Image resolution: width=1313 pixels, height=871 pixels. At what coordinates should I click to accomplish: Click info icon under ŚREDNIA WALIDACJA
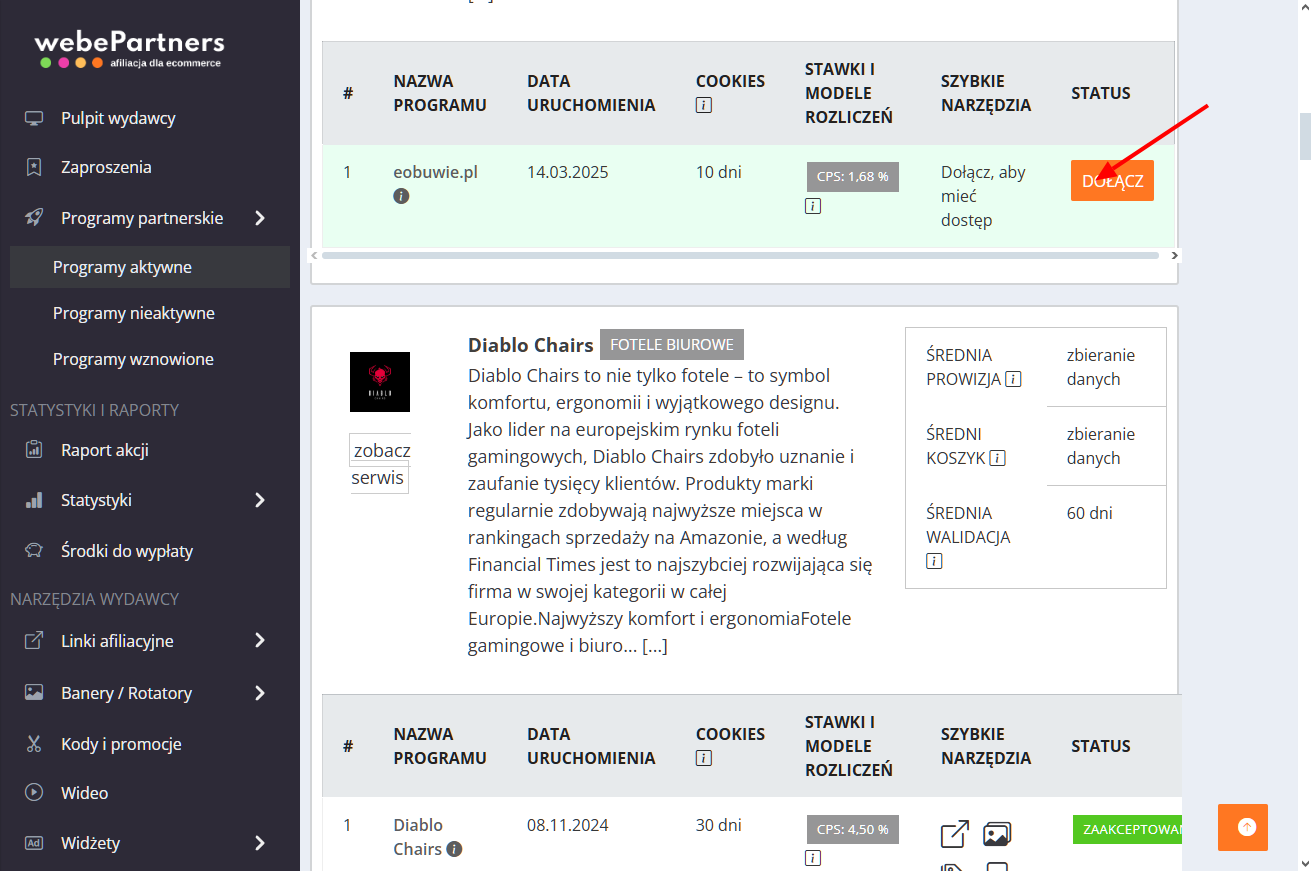pyautogui.click(x=934, y=561)
